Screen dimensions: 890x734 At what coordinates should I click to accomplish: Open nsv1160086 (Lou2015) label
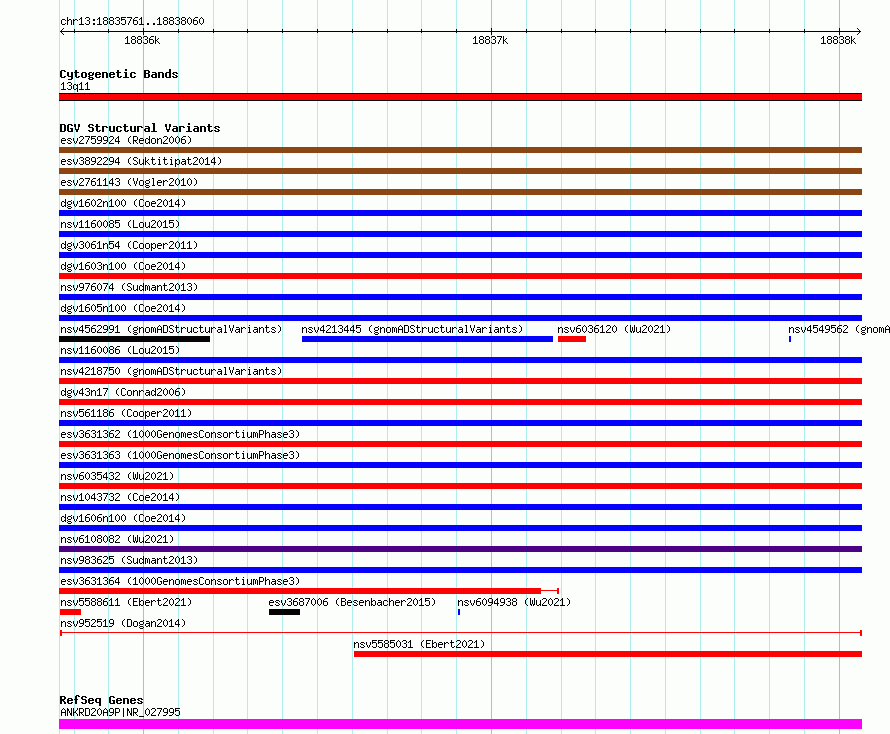point(120,350)
